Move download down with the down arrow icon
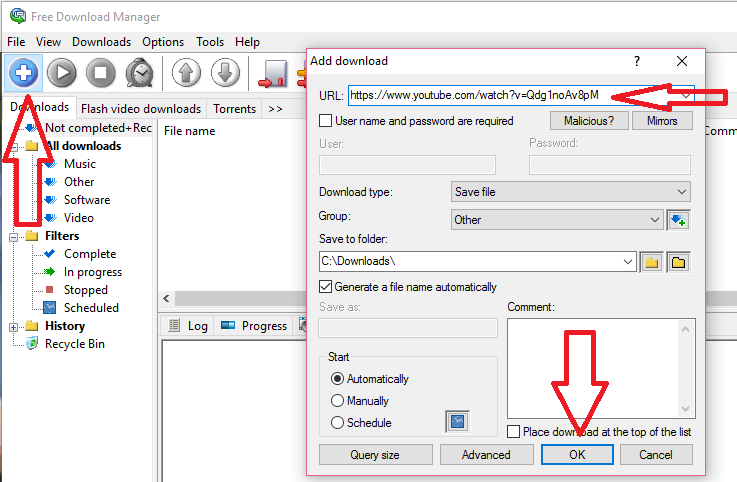The image size is (737, 482). pyautogui.click(x=225, y=73)
